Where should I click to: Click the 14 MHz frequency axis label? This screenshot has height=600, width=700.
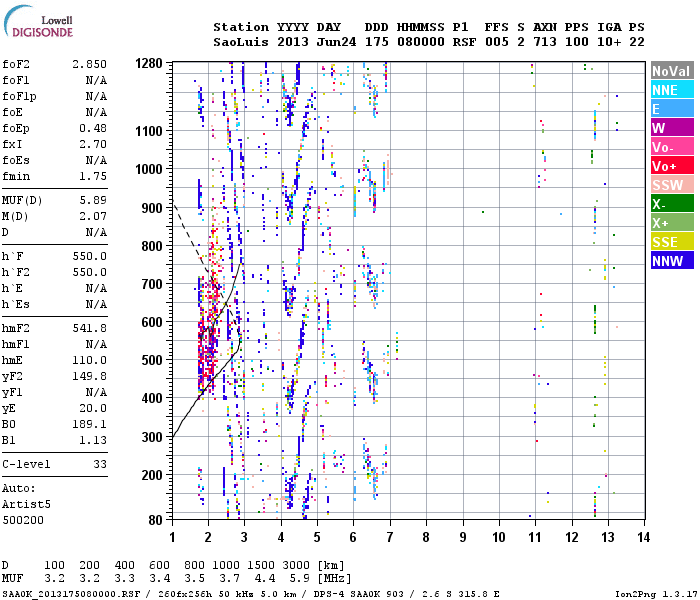(x=643, y=537)
